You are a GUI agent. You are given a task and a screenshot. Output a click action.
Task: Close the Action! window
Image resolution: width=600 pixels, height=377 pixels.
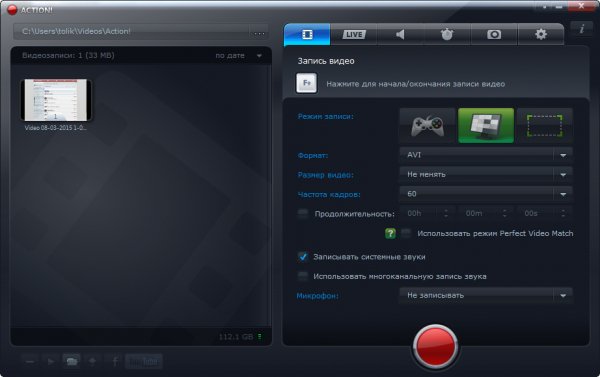click(x=581, y=6)
